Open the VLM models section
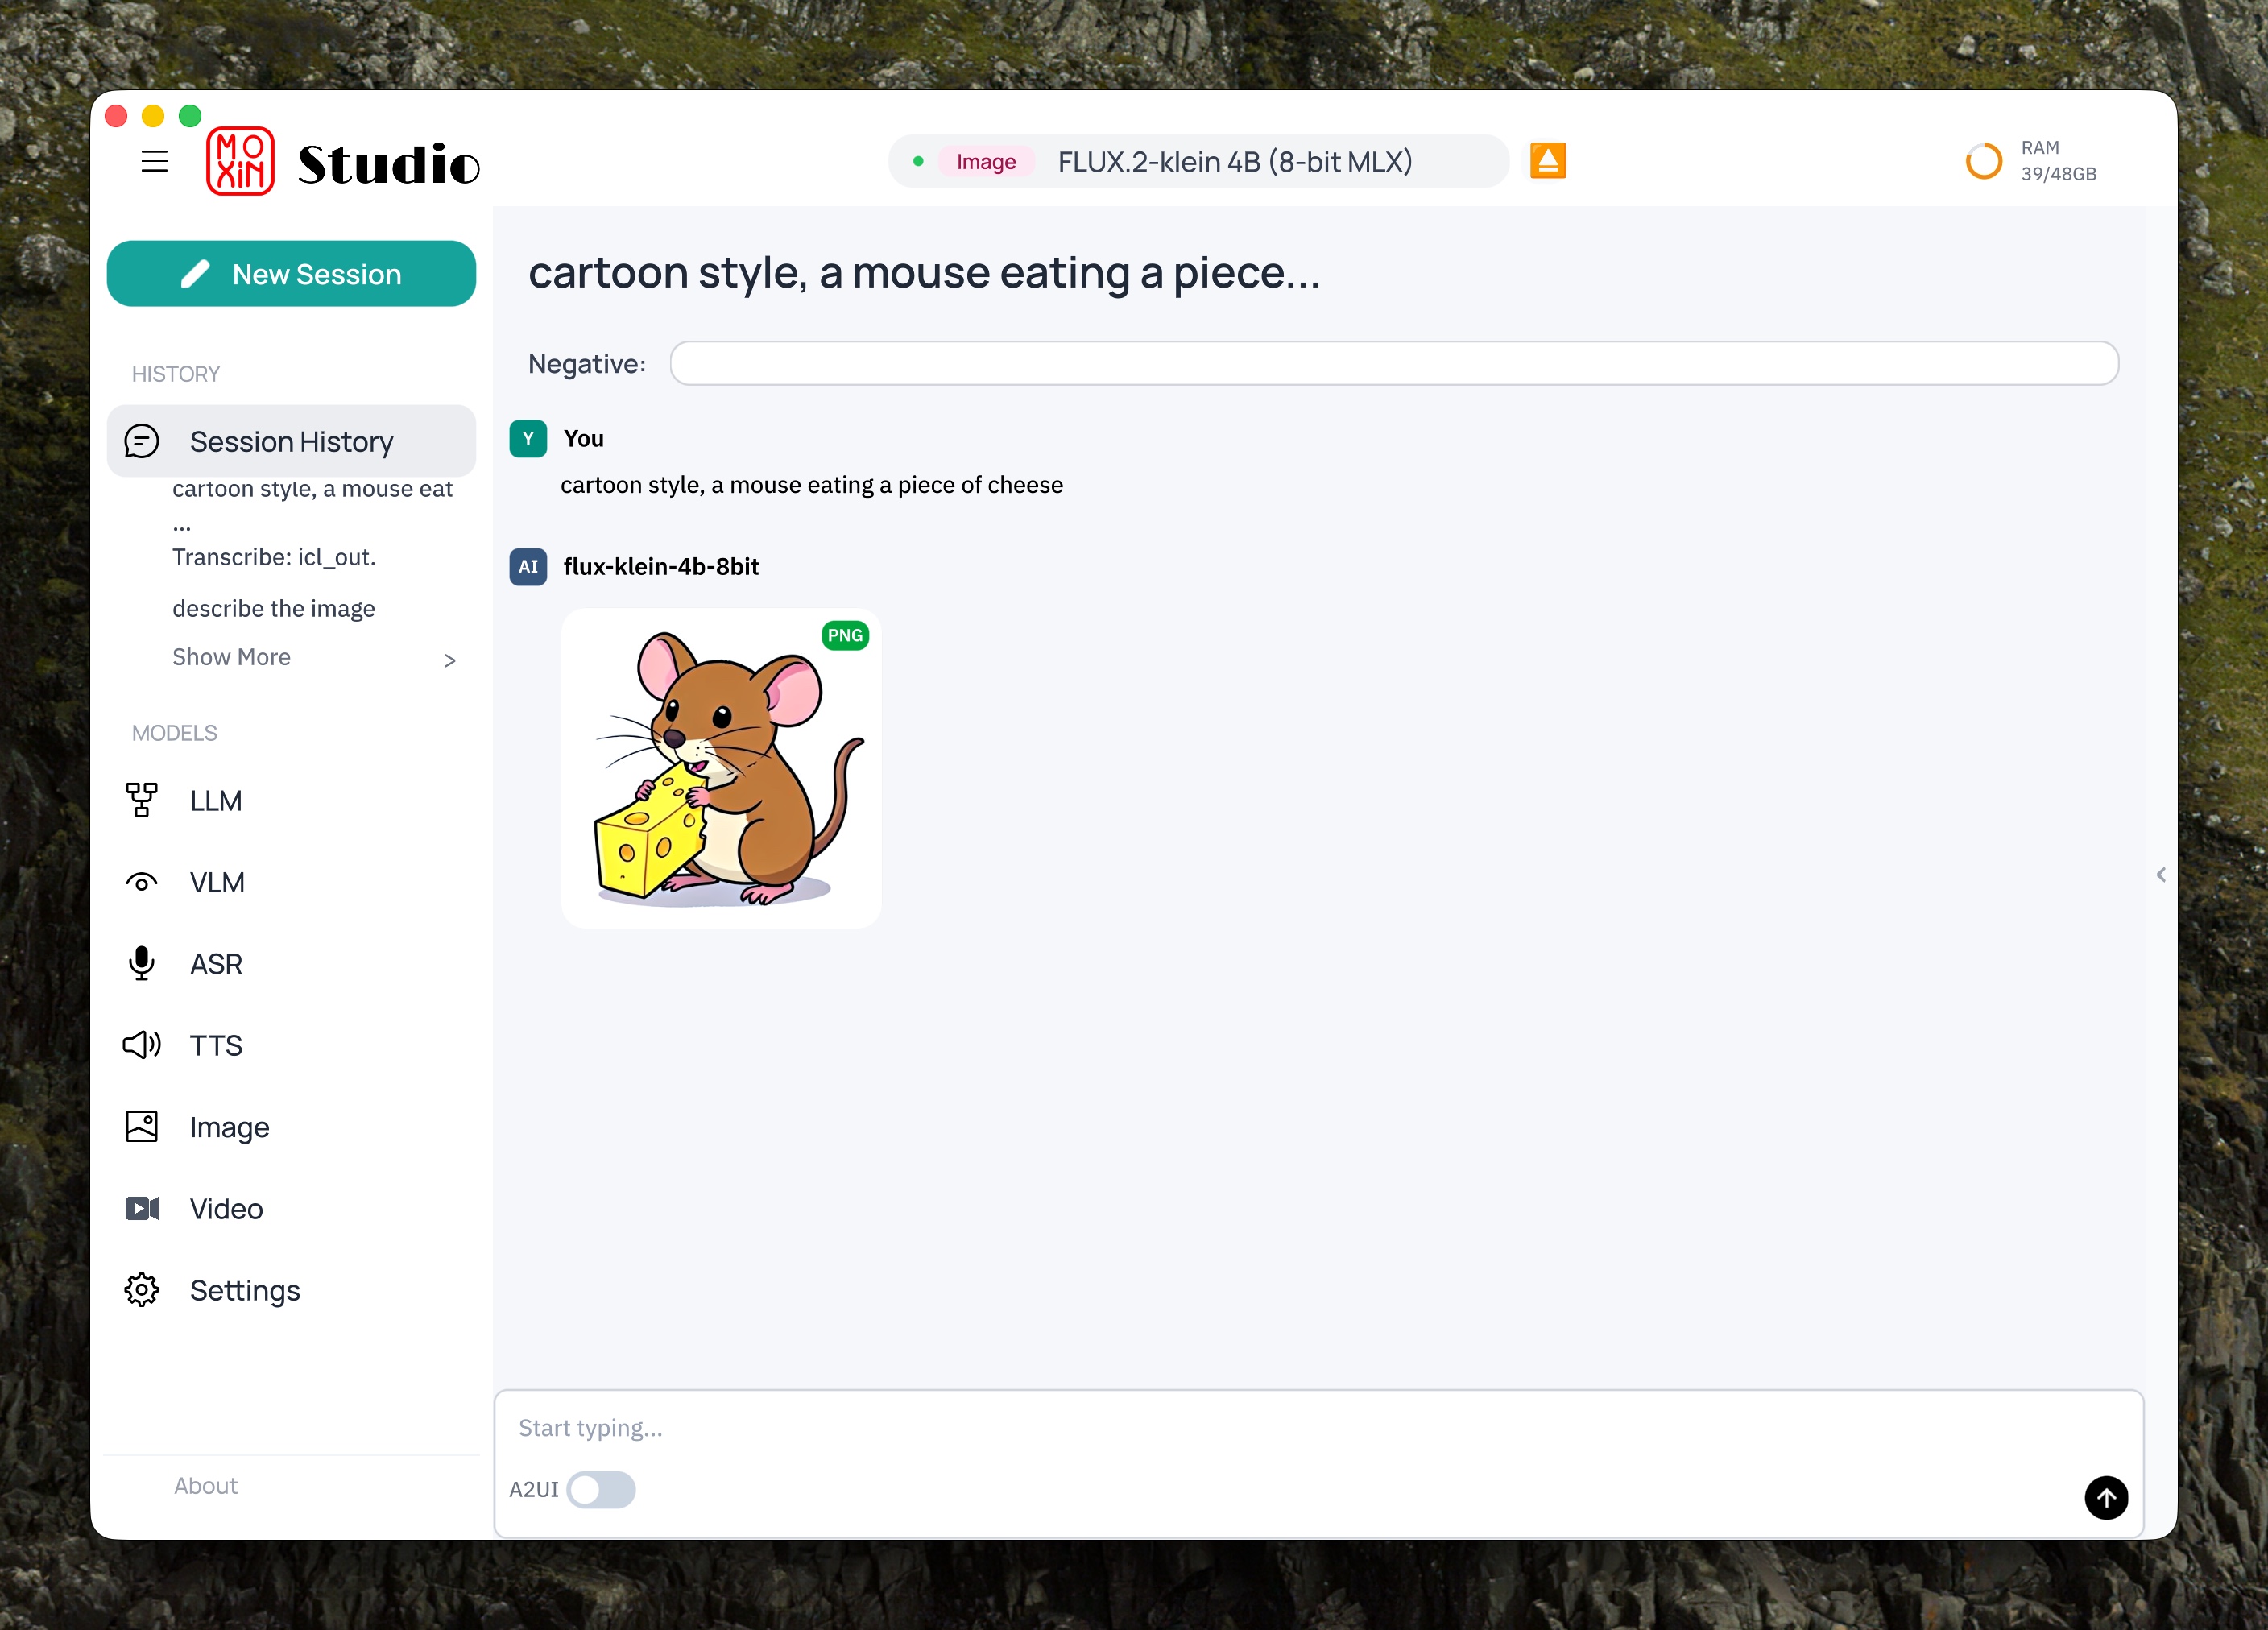The image size is (2268, 1630). click(x=291, y=882)
